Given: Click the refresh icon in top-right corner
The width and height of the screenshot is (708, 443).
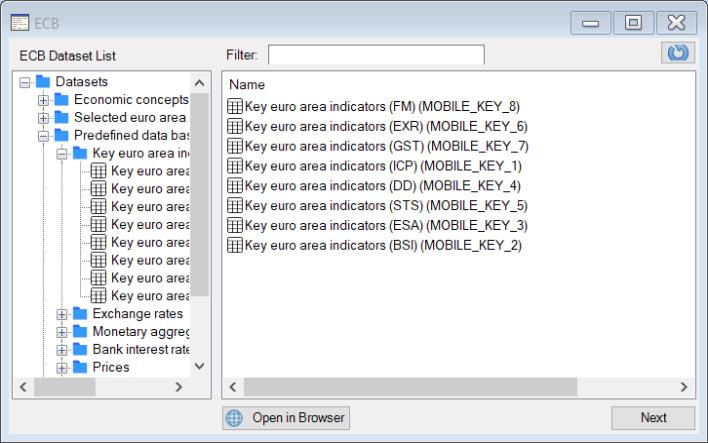Looking at the screenshot, I should pyautogui.click(x=678, y=53).
